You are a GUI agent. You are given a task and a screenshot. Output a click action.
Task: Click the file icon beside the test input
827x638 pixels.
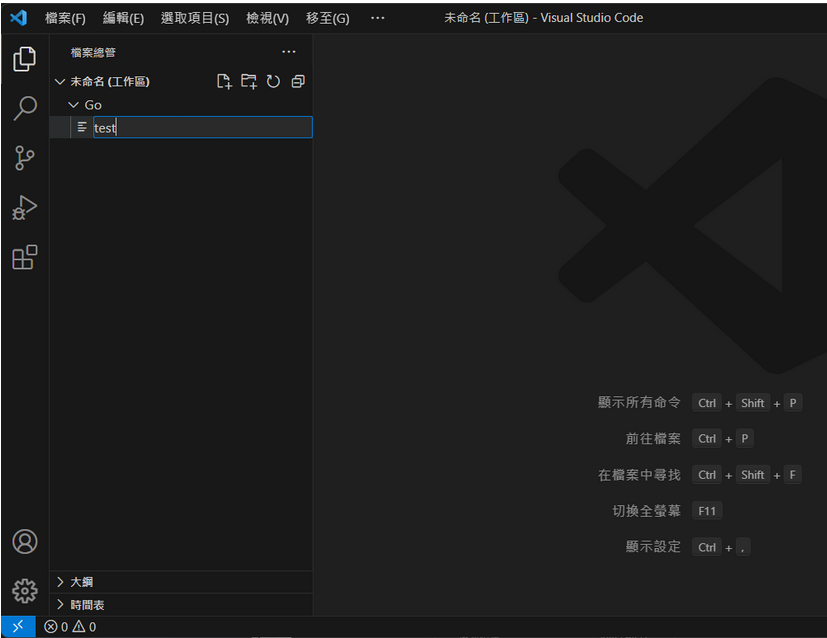[x=82, y=127]
